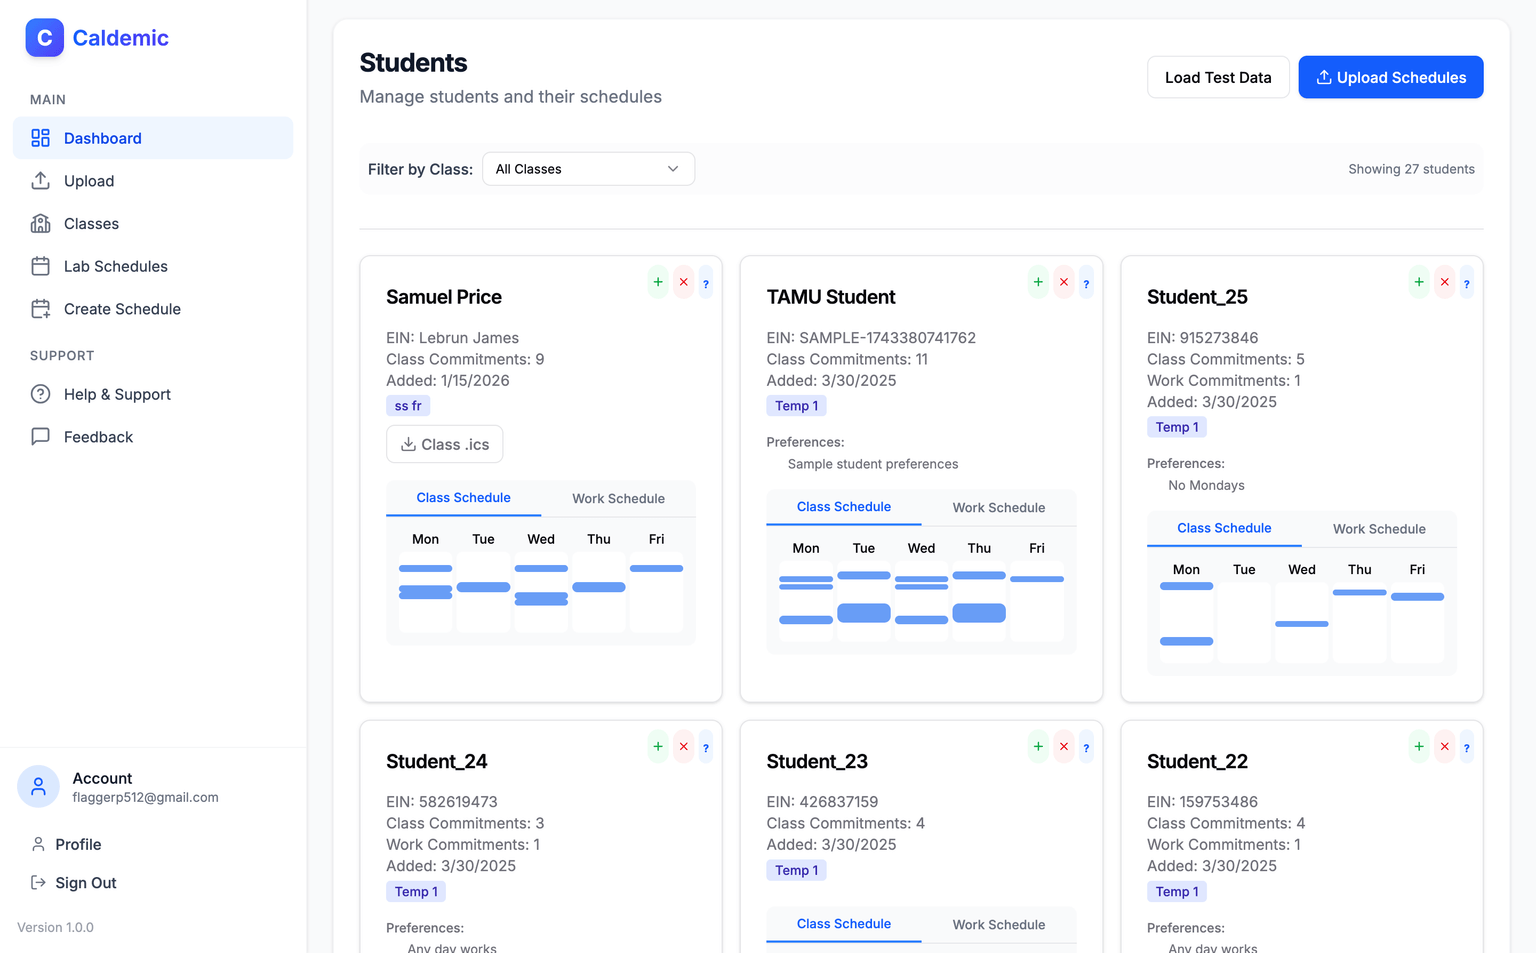1536x953 pixels.
Task: Click the Temp 1 tag on Student_22 card
Action: point(1177,891)
